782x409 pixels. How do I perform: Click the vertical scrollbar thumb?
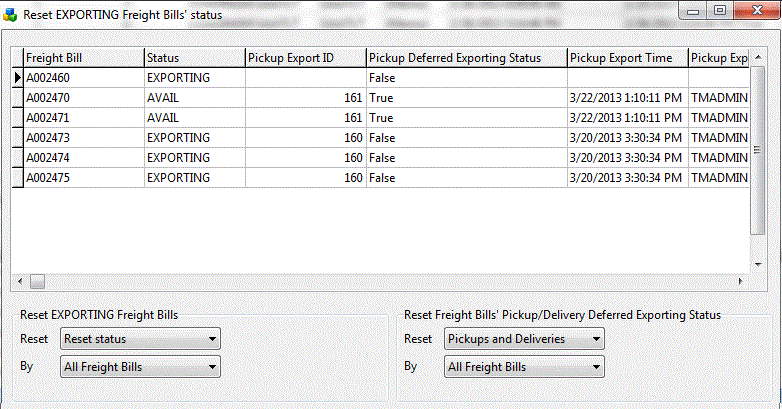pyautogui.click(x=757, y=150)
